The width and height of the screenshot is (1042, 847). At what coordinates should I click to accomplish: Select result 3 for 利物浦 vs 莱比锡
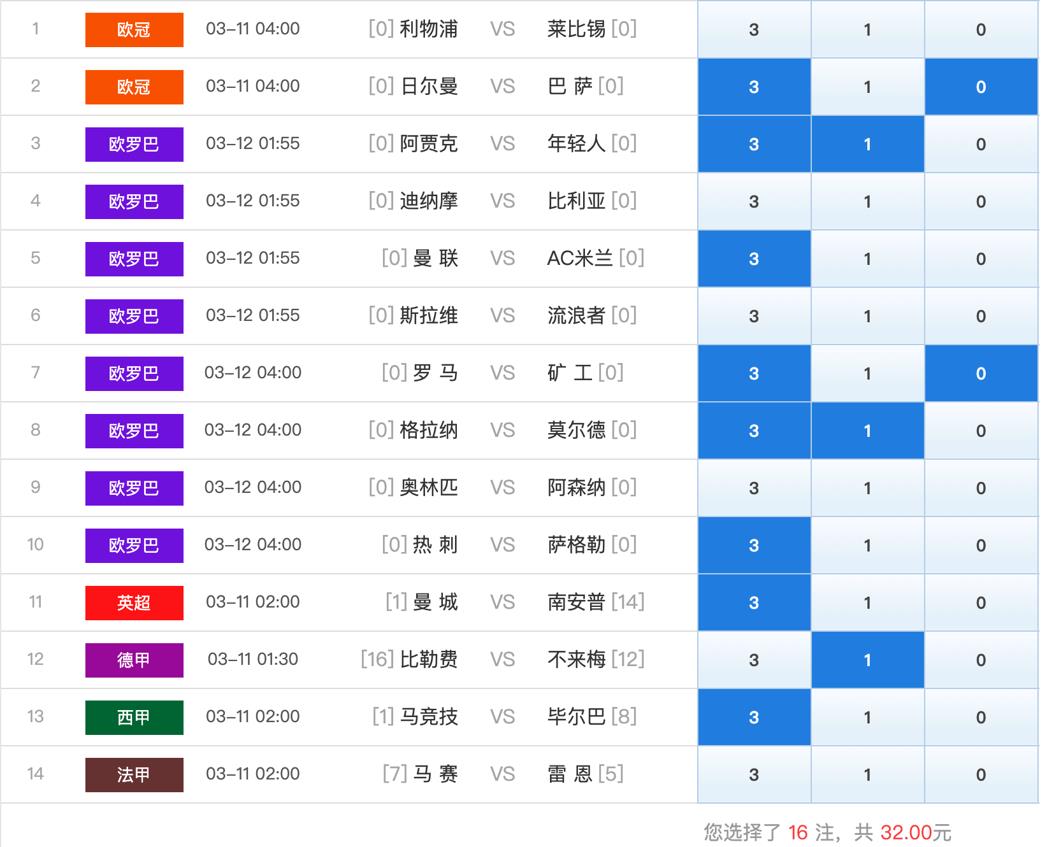[x=754, y=29]
